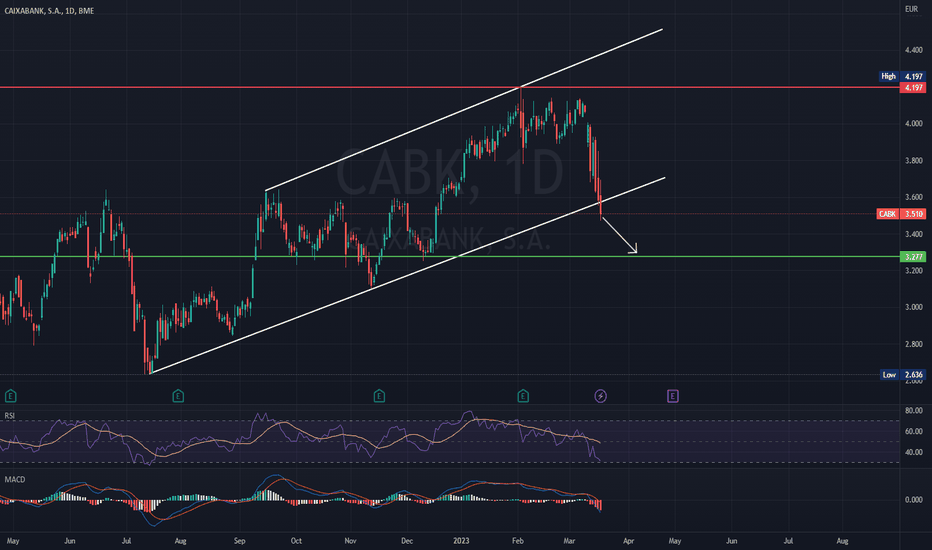Click the RSI indicator label
Viewport: 932px width, 550px height.
pos(10,416)
